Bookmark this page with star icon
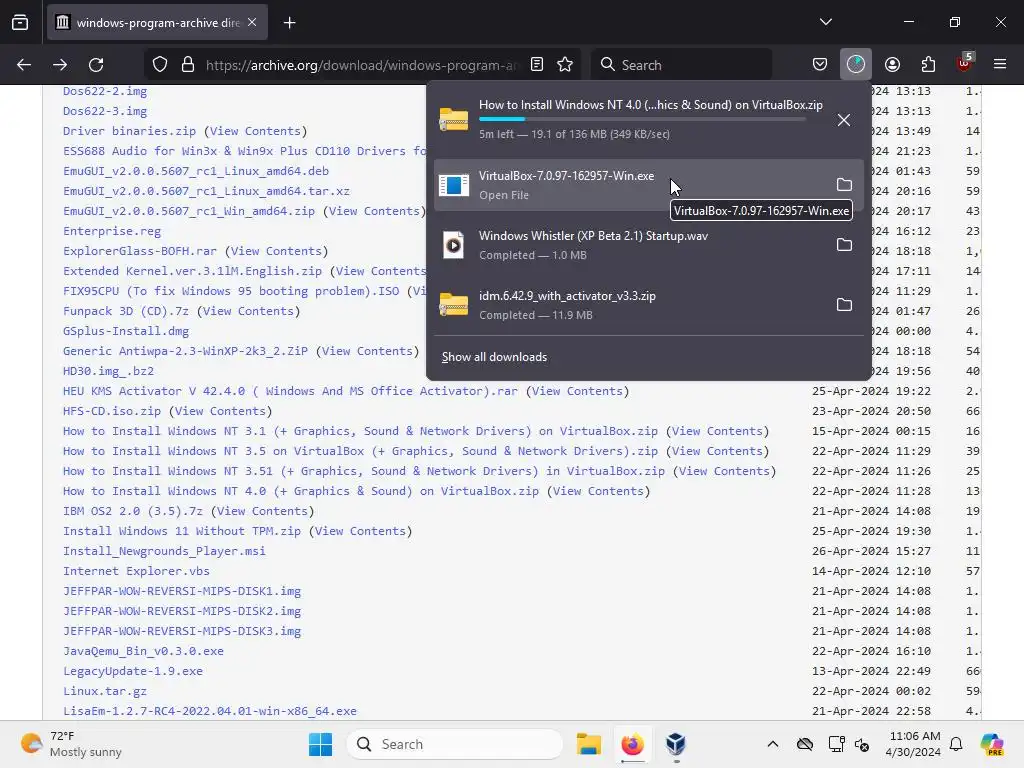This screenshot has height=768, width=1024. click(x=565, y=65)
